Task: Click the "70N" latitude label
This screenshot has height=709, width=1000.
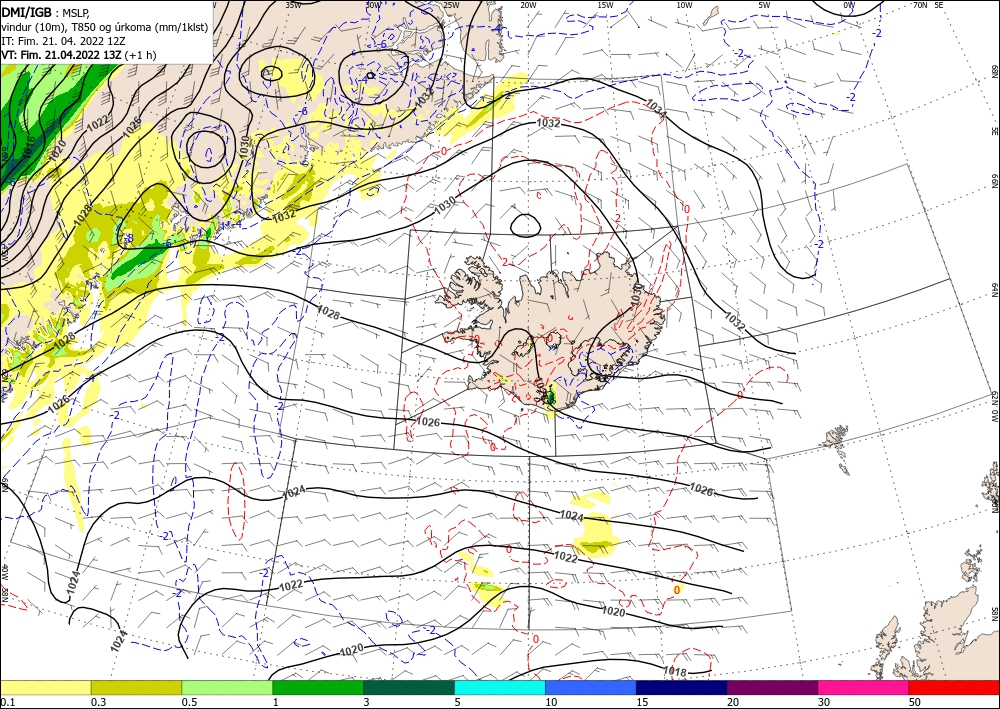Action: [920, 5]
